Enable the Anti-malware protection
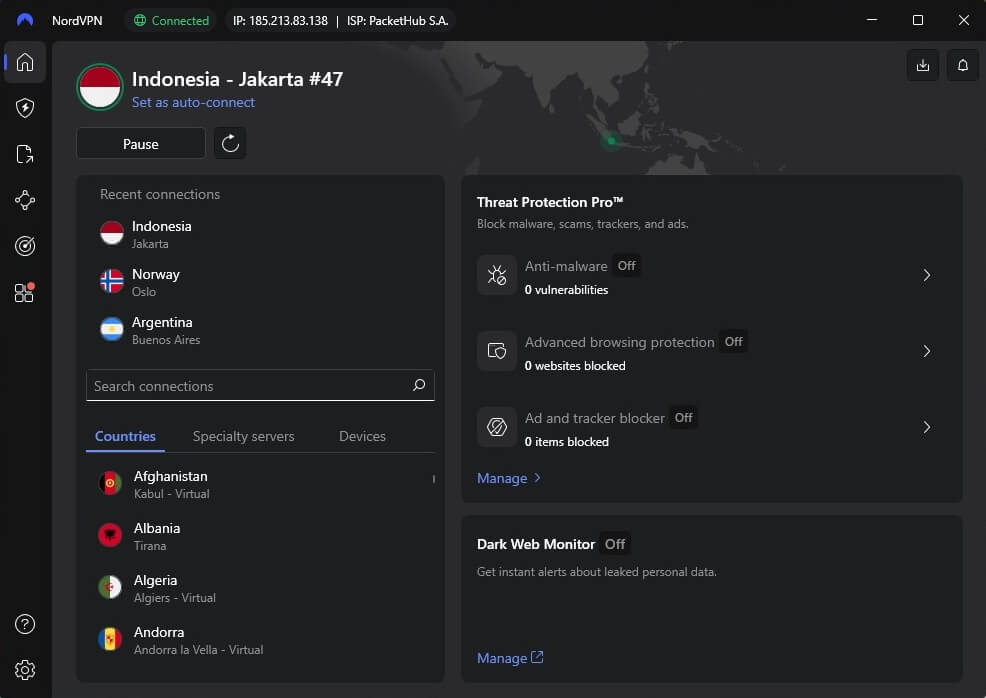 626,266
